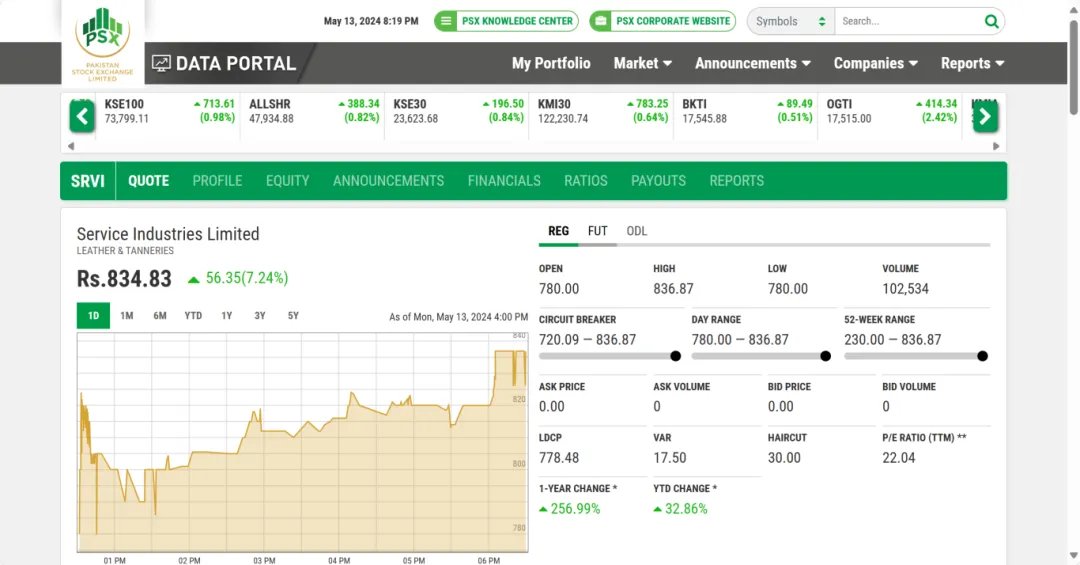Viewport: 1080px width, 565px height.
Task: Switch to the EQUITY tab
Action: pos(287,181)
